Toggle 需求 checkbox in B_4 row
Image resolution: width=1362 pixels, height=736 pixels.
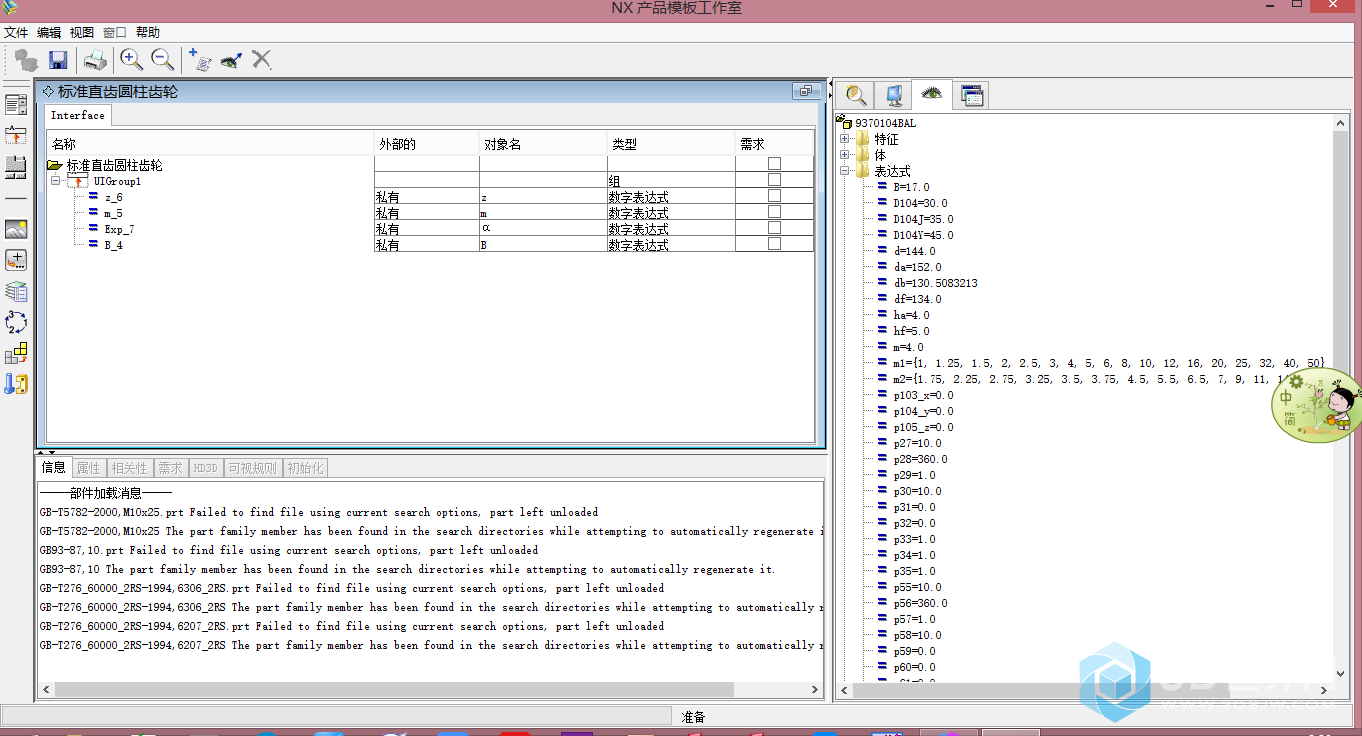[x=774, y=244]
